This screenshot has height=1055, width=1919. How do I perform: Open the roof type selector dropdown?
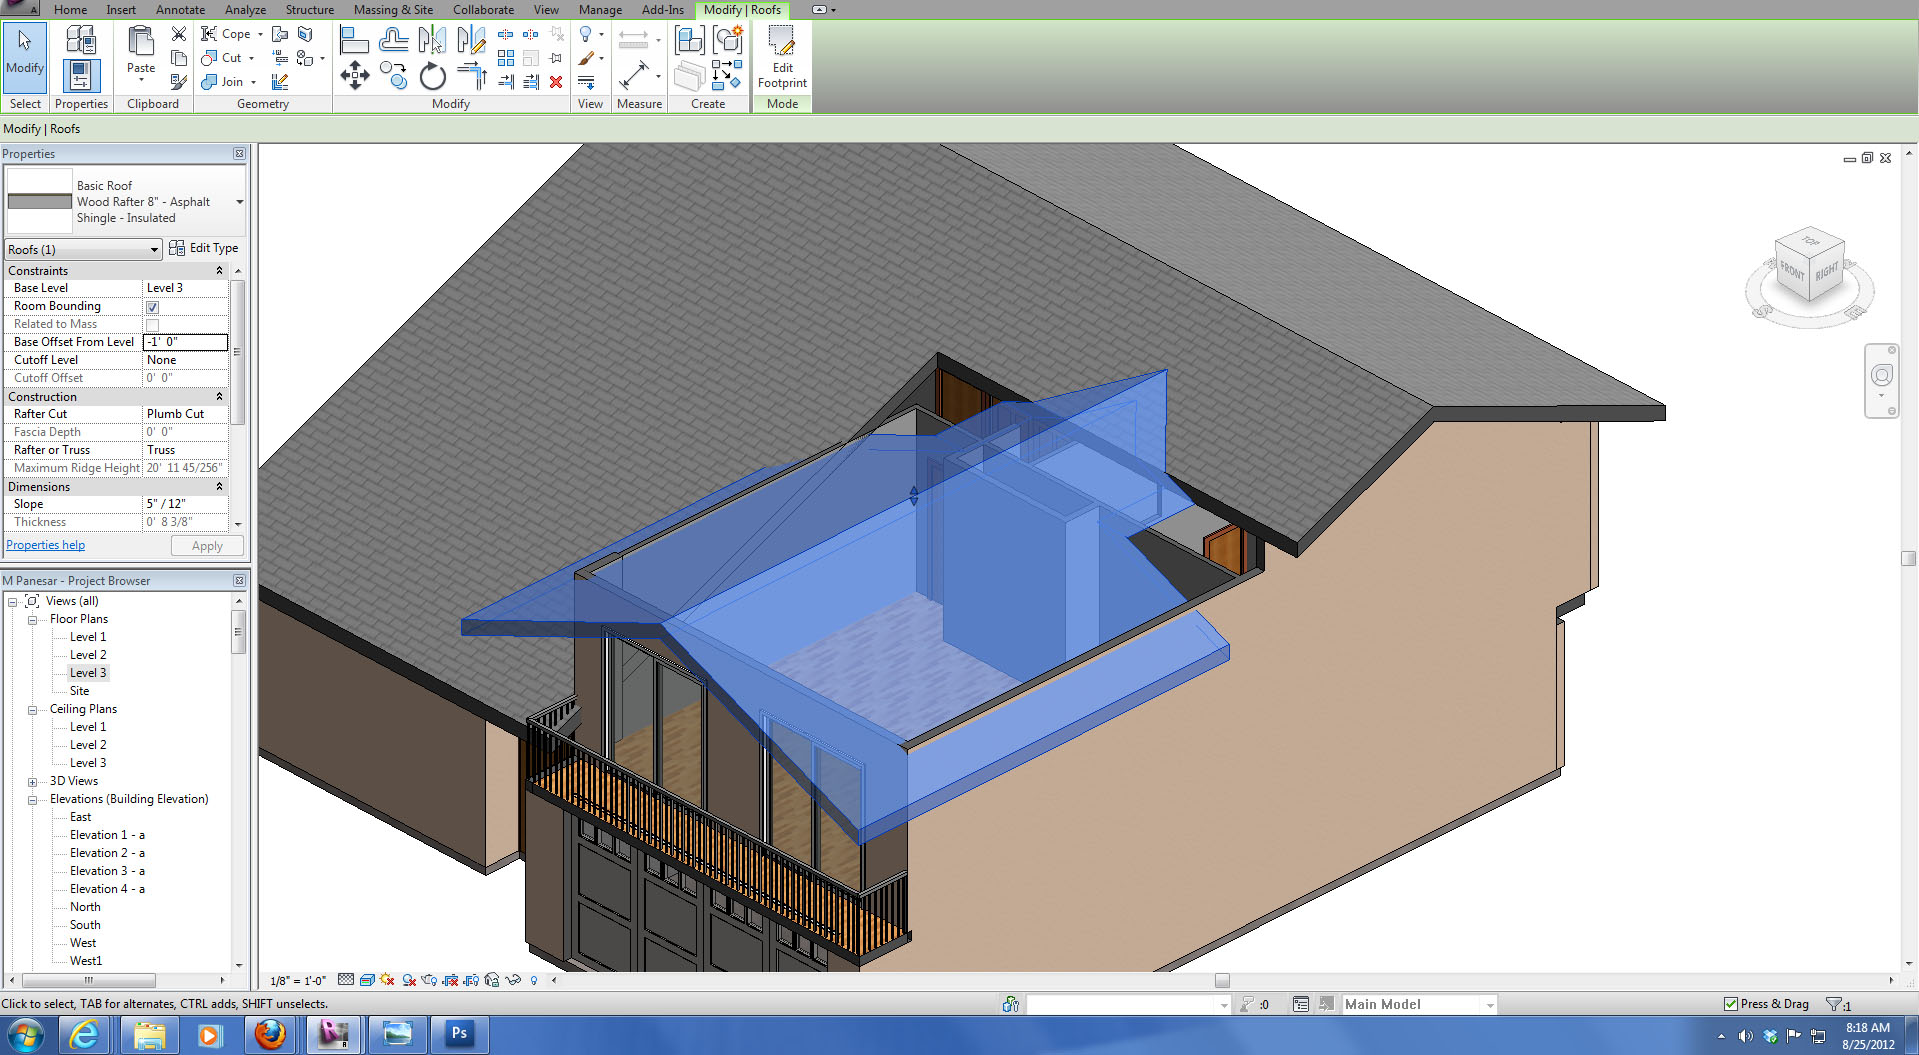(239, 202)
